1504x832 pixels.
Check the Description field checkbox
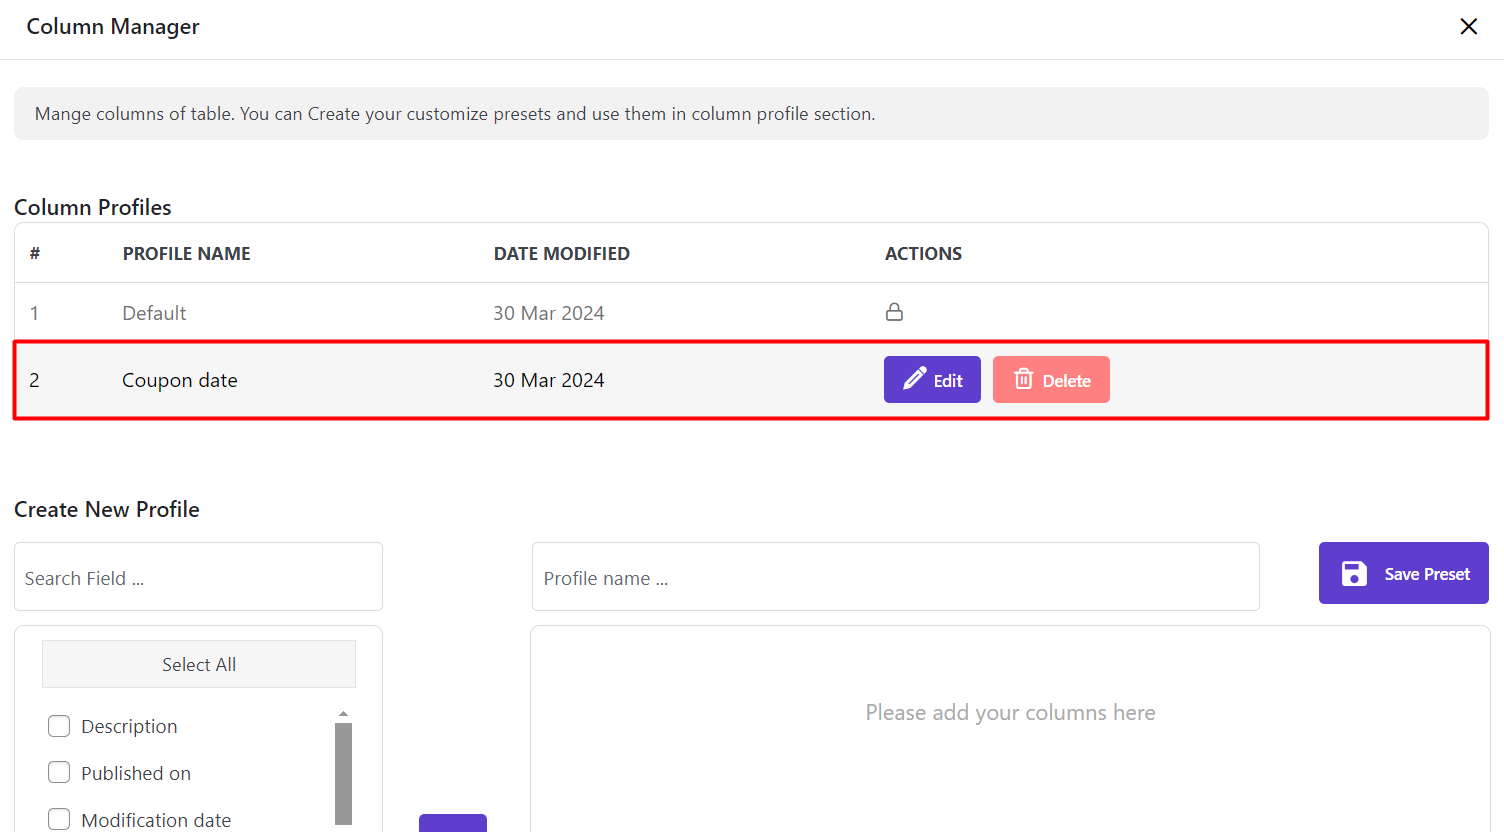click(59, 726)
